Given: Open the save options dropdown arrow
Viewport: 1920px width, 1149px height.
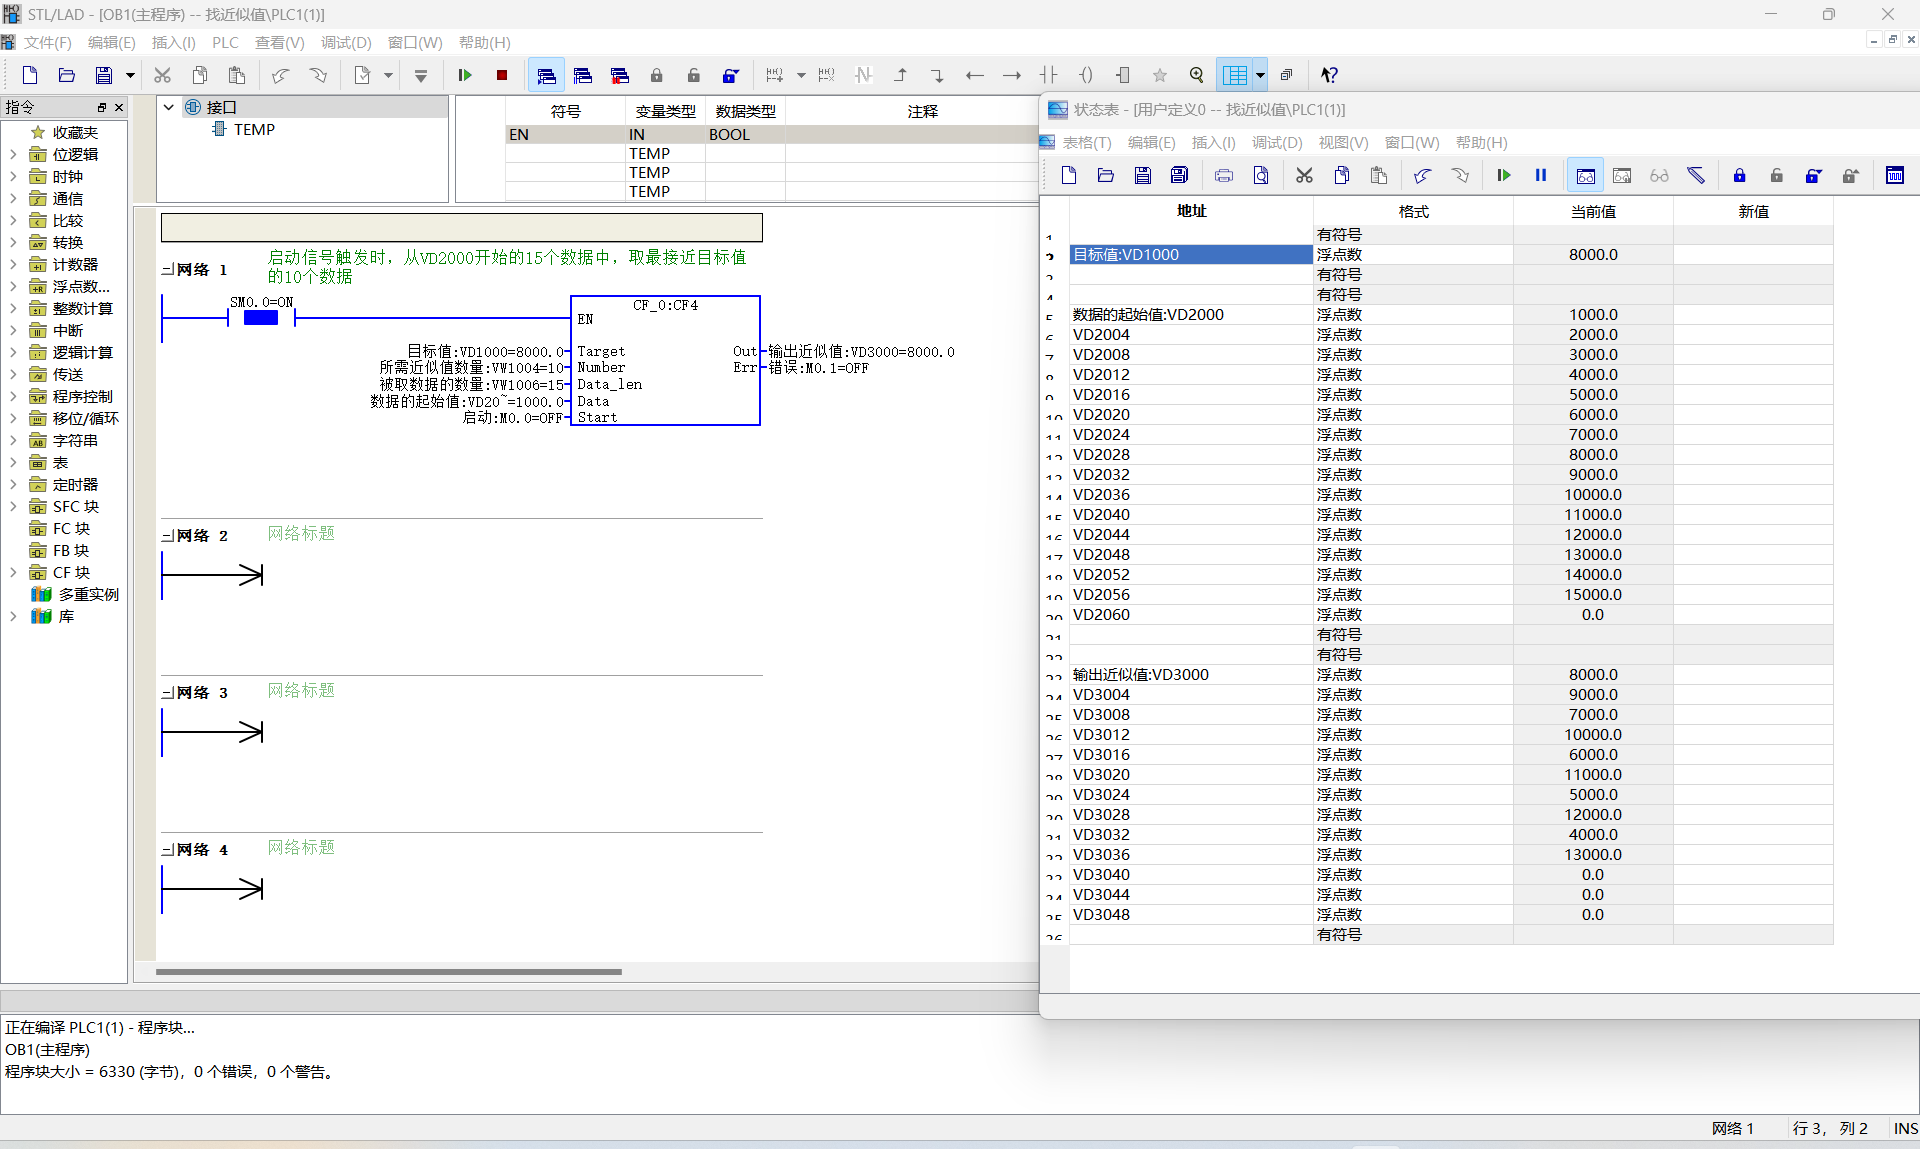Looking at the screenshot, I should click(130, 75).
